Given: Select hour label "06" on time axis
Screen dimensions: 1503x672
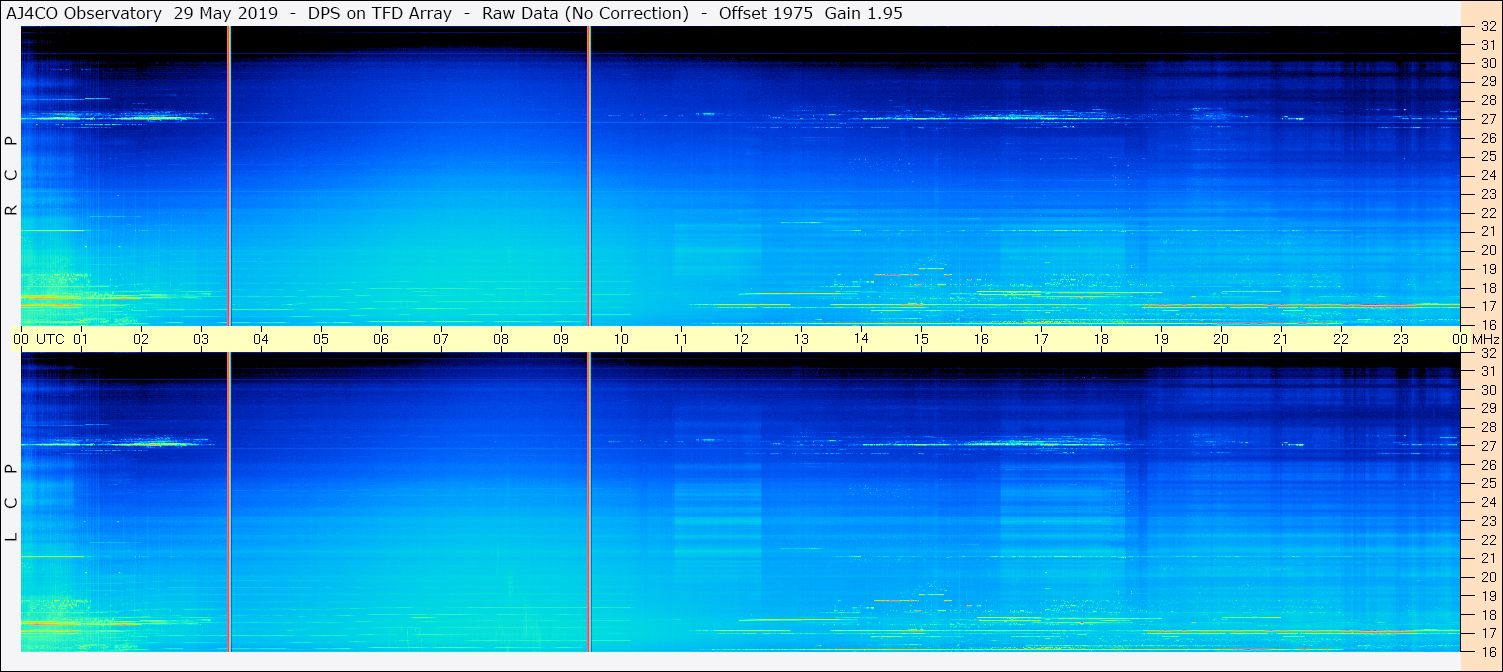Looking at the screenshot, I should pos(381,339).
